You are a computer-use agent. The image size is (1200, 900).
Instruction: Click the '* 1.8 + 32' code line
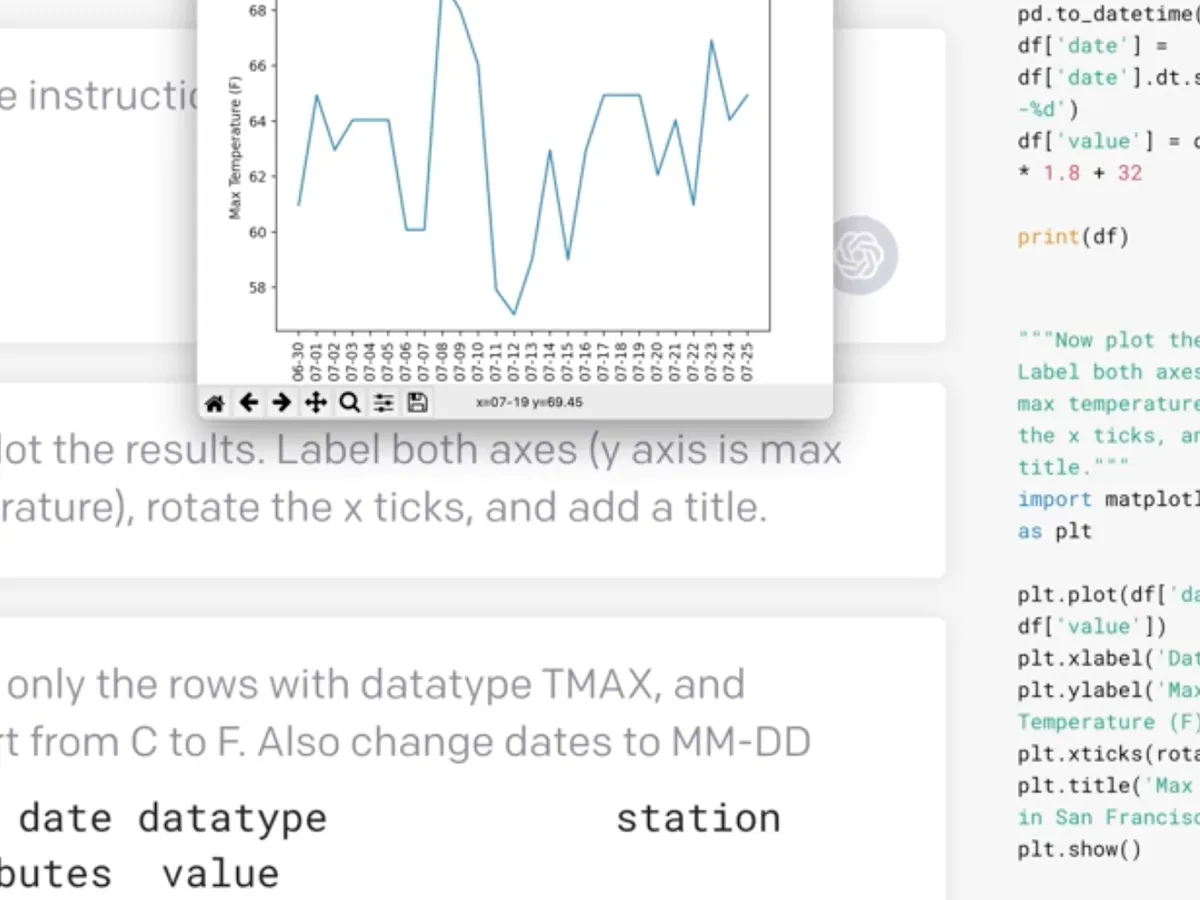point(1079,173)
